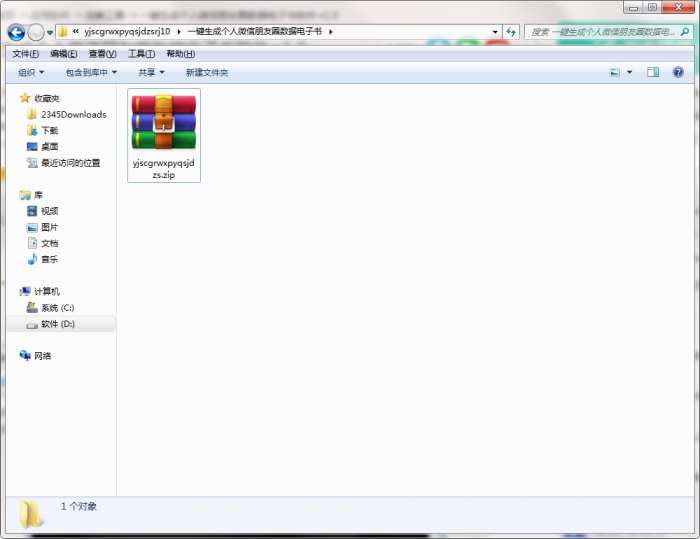This screenshot has width=700, height=539.
Task: Open help with the question mark icon
Action: pos(678,72)
